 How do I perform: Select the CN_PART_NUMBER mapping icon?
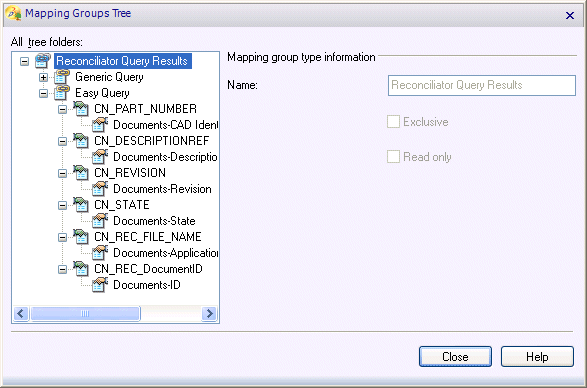click(81, 109)
